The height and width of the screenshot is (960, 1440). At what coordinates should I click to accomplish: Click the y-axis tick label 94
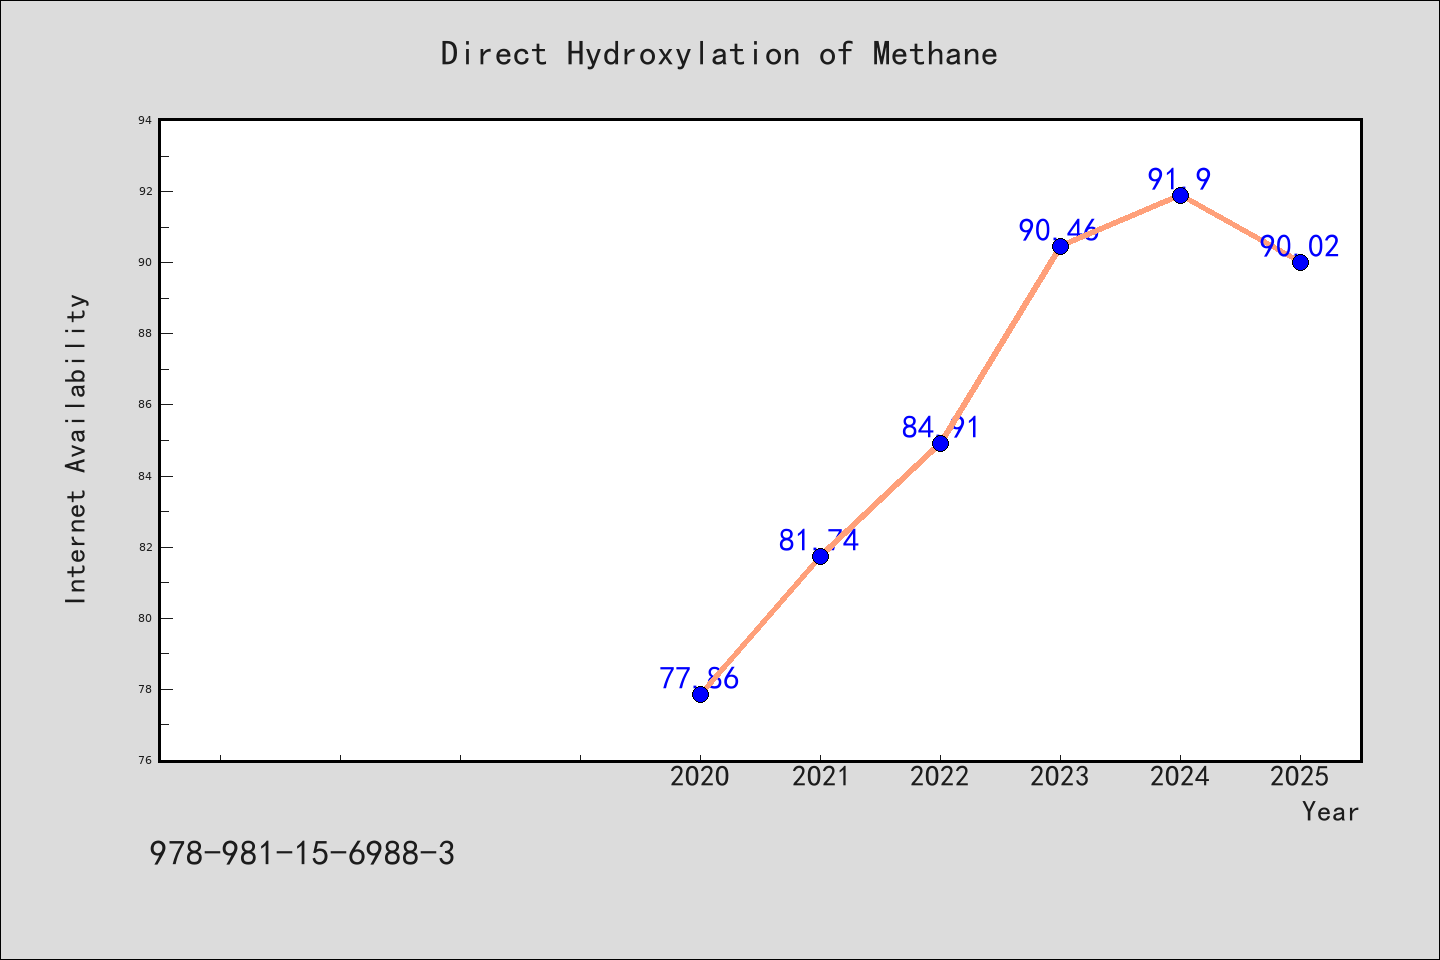pos(145,120)
